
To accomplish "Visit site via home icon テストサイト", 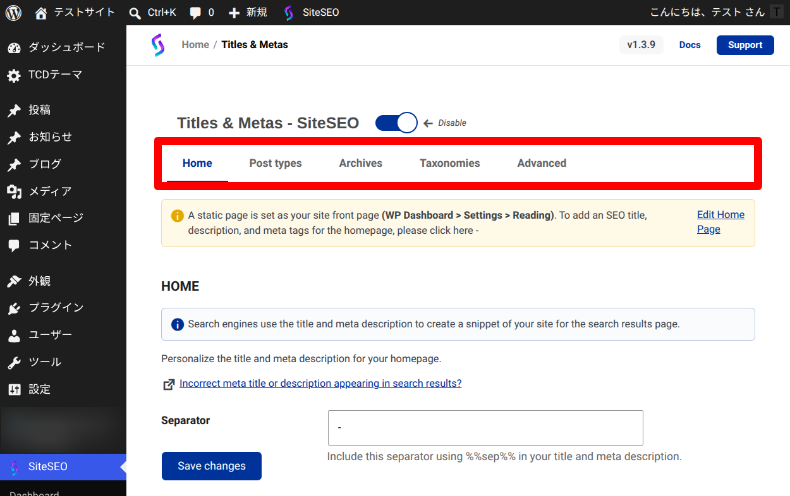I will pyautogui.click(x=75, y=12).
